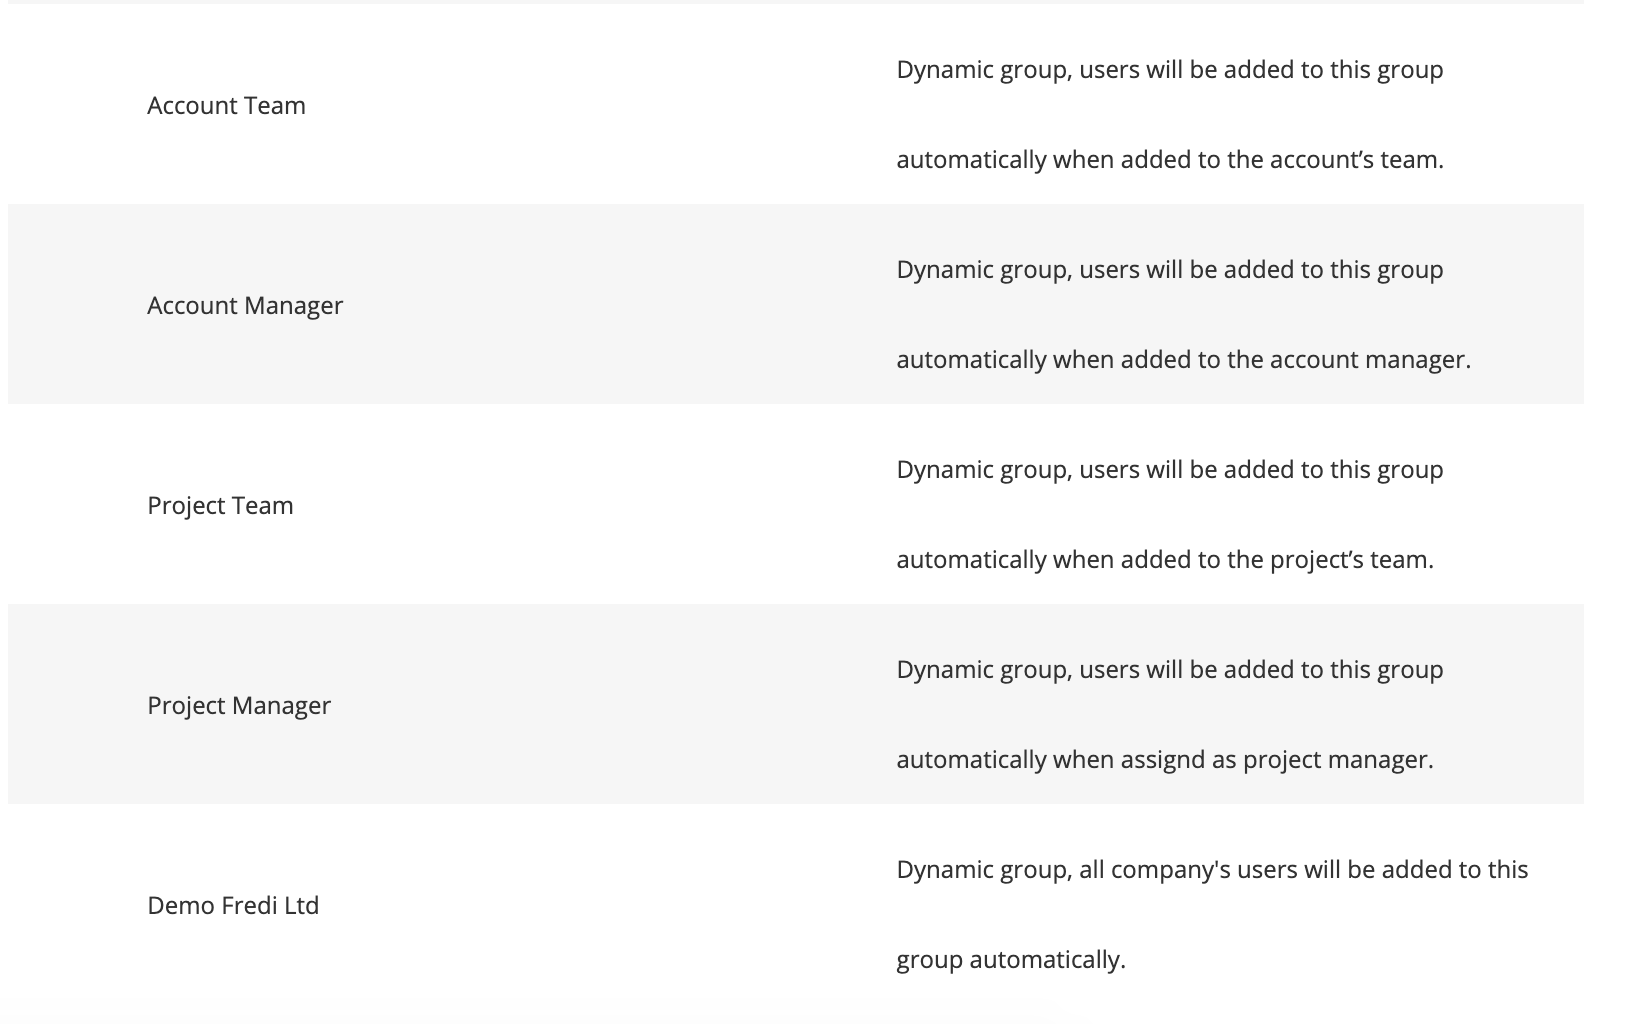
Task: Click "Dynamic group" in the Project Team row
Action: click(981, 470)
